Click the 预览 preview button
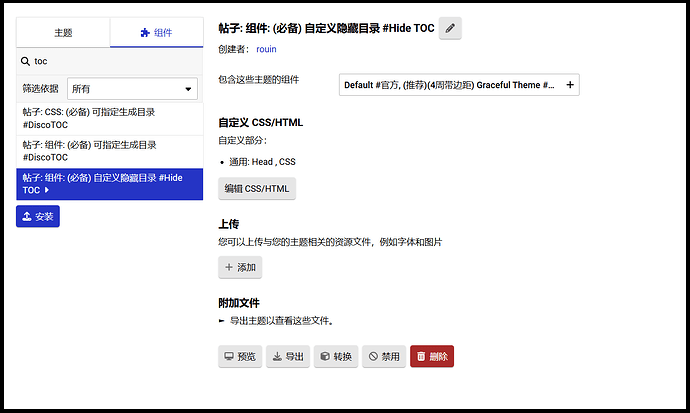The image size is (690, 413). click(x=240, y=356)
